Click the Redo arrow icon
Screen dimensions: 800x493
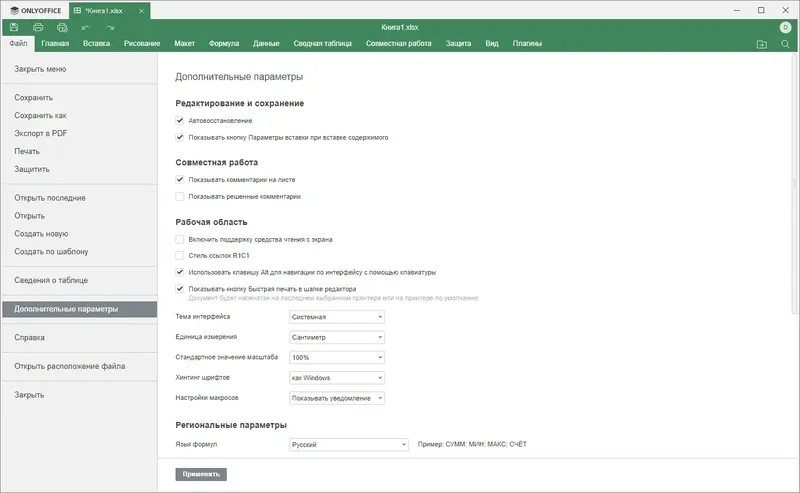(x=110, y=28)
